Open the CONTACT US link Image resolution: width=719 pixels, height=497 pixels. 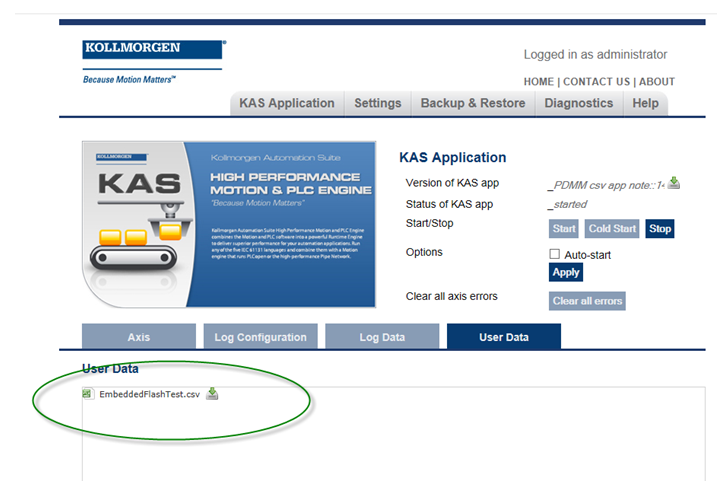coord(596,82)
